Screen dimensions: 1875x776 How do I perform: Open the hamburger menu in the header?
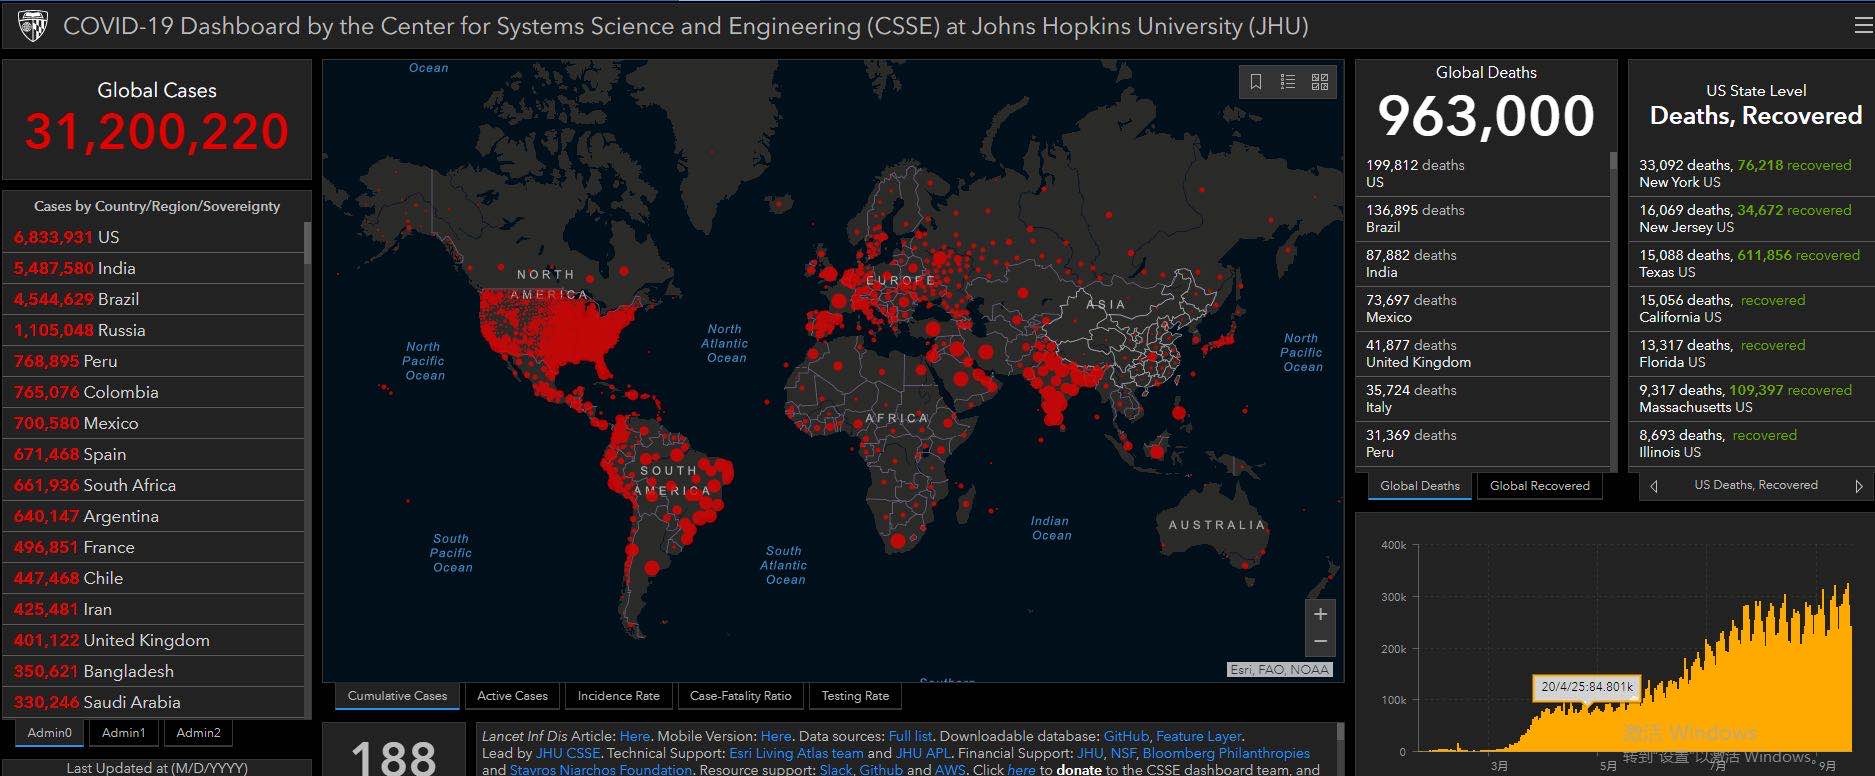pos(1863,26)
